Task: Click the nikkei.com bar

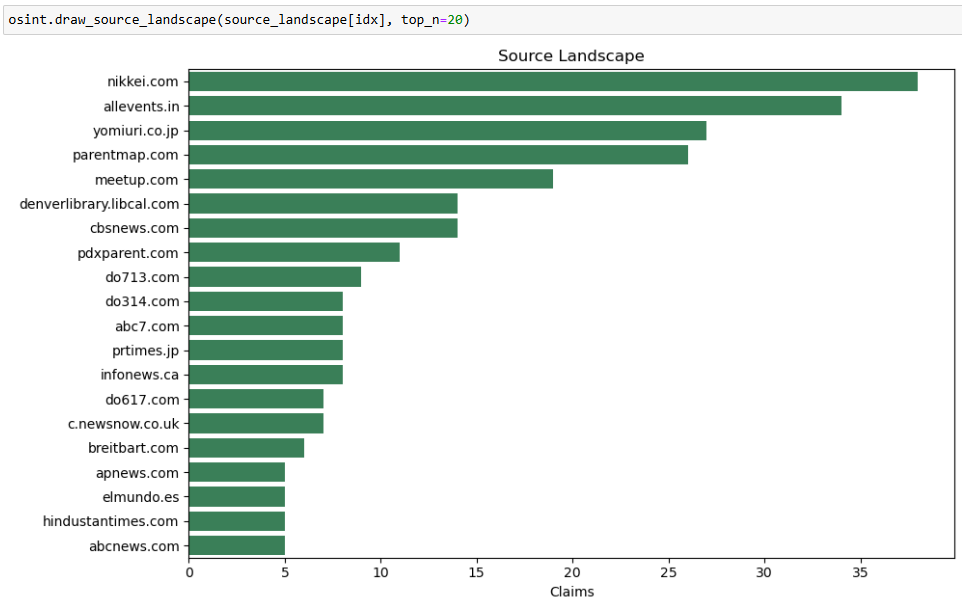Action: pyautogui.click(x=553, y=82)
